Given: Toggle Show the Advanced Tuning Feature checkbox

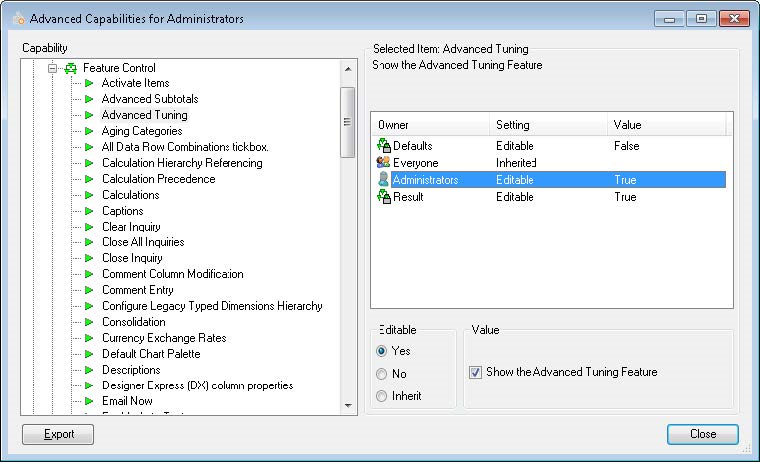Looking at the screenshot, I should (475, 372).
